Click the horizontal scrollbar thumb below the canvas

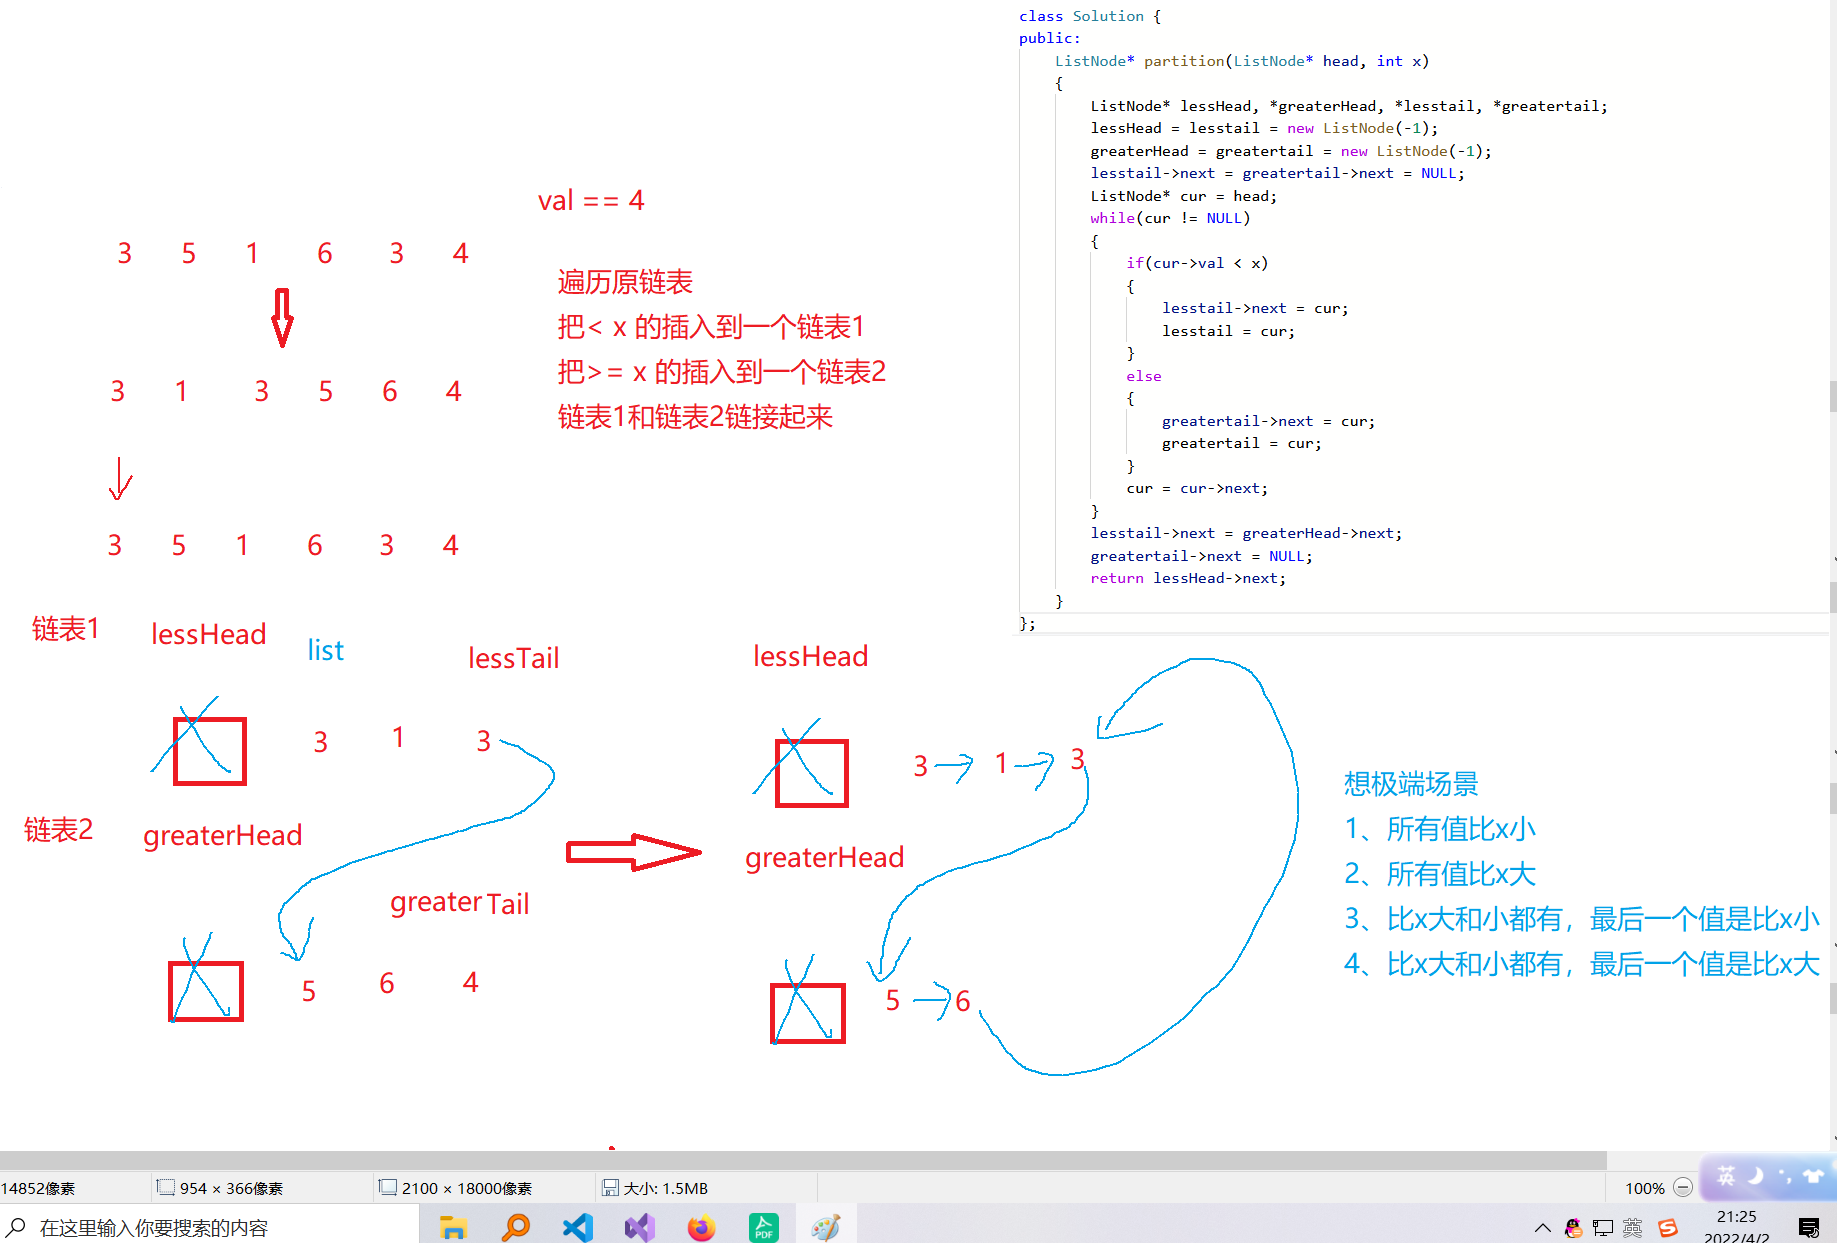click(x=803, y=1160)
